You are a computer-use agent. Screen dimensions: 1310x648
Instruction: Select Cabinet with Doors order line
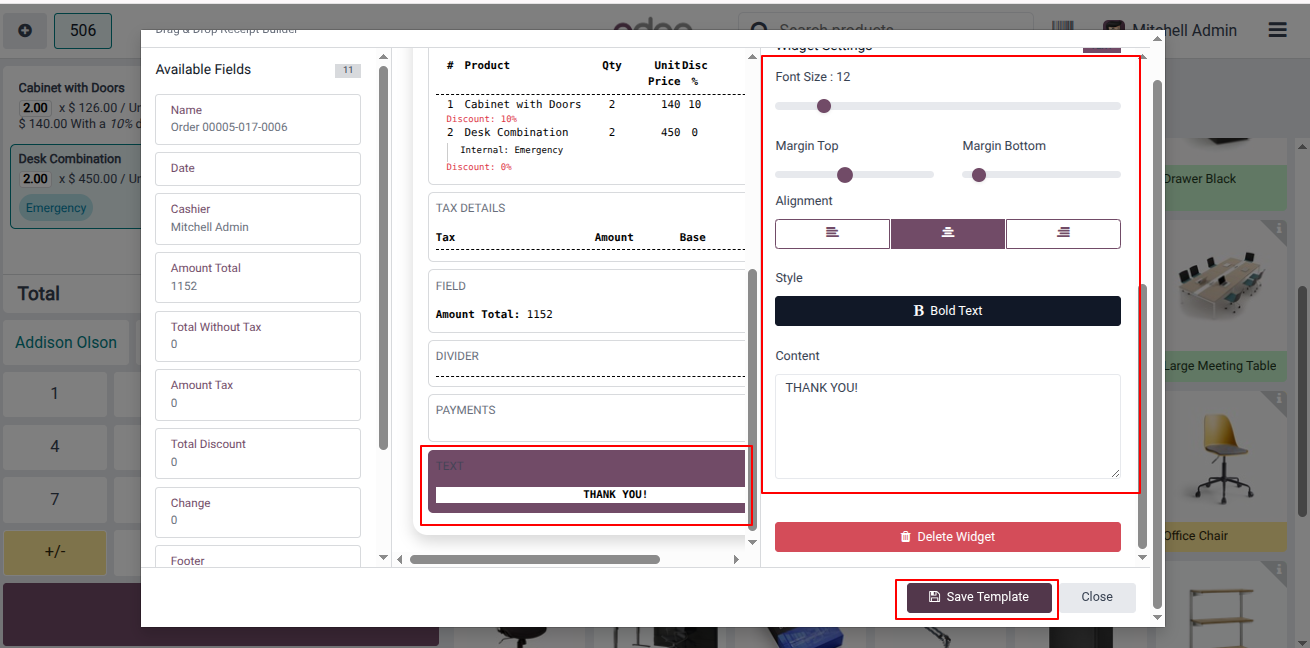click(72, 106)
